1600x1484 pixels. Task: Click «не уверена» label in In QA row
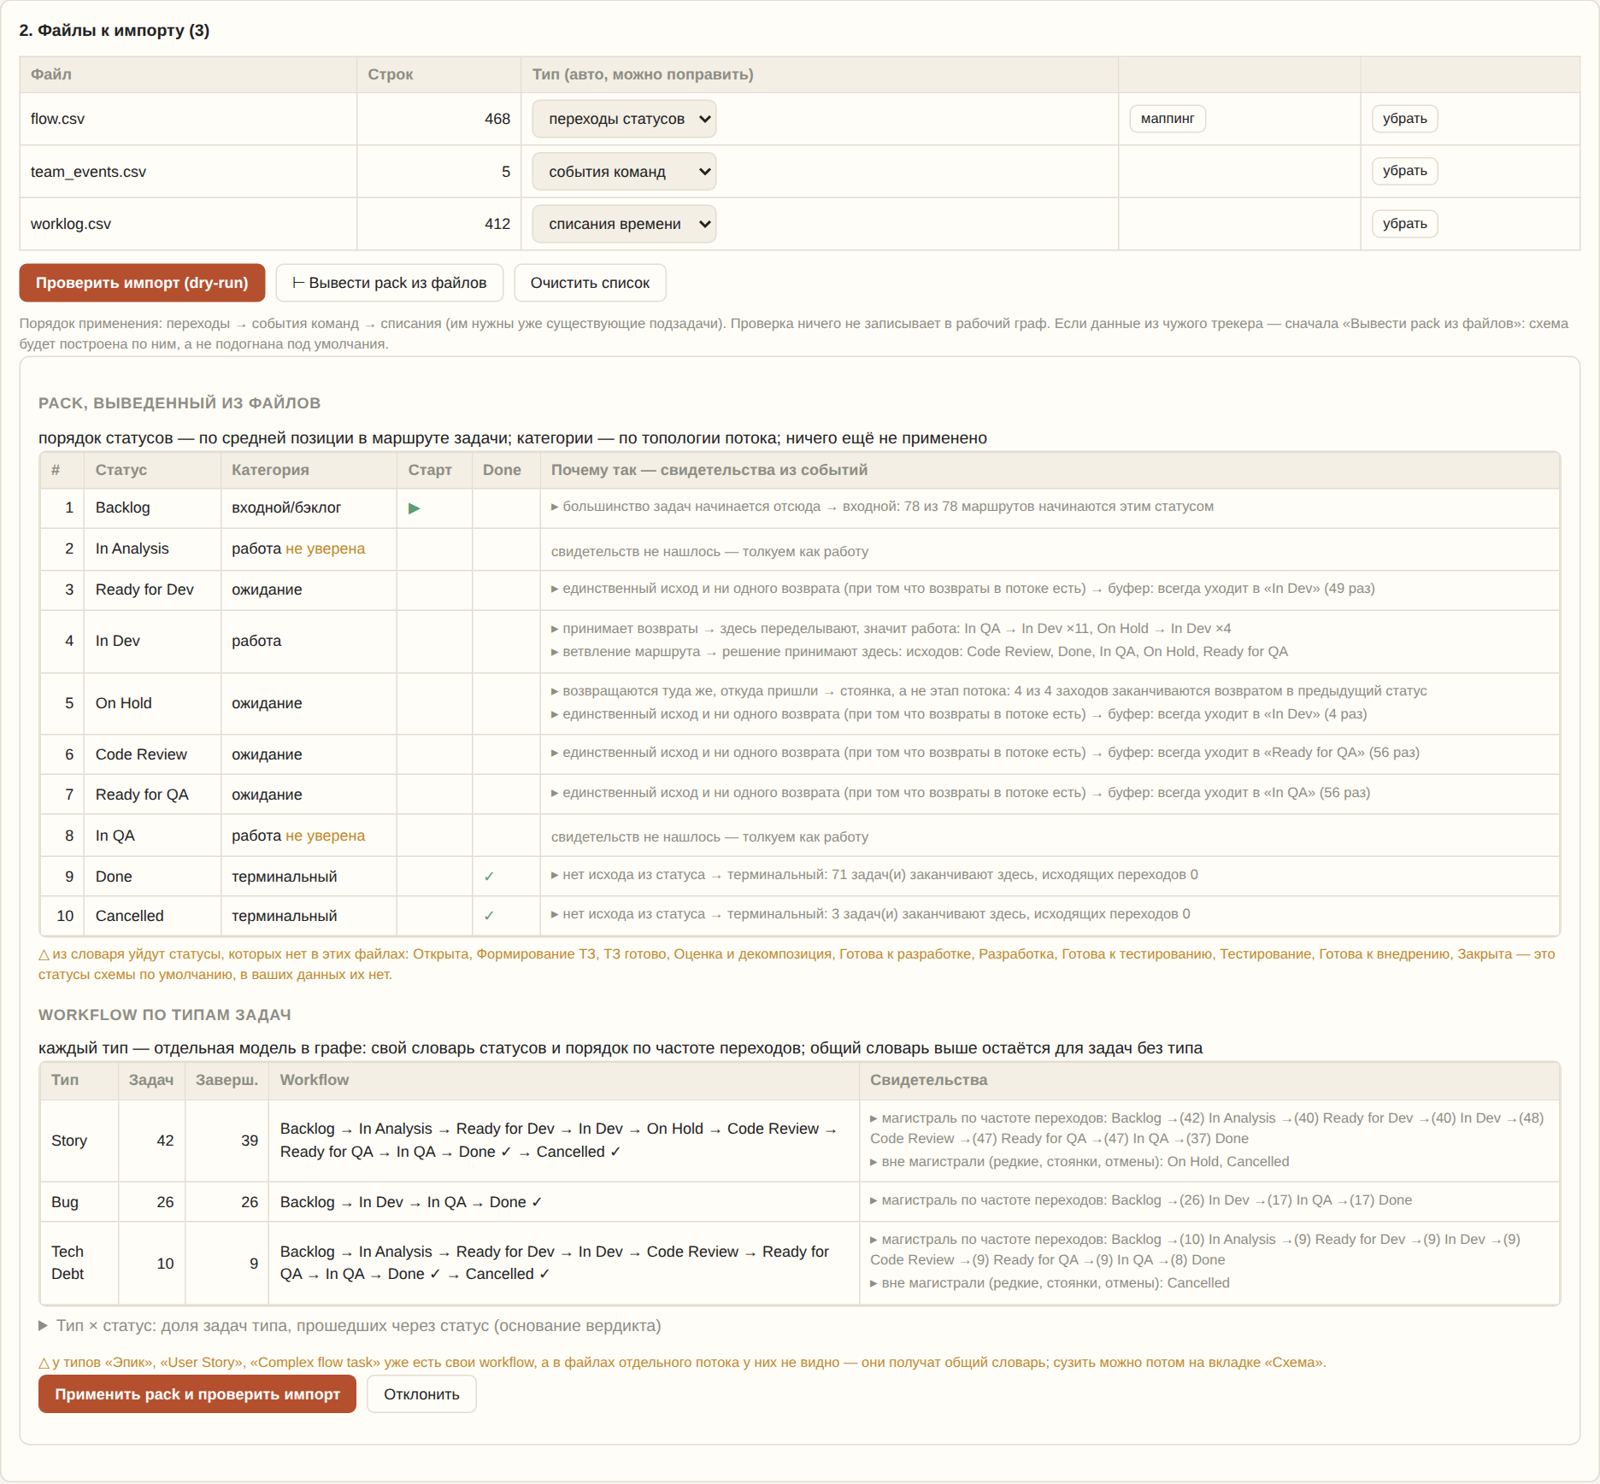coord(325,836)
